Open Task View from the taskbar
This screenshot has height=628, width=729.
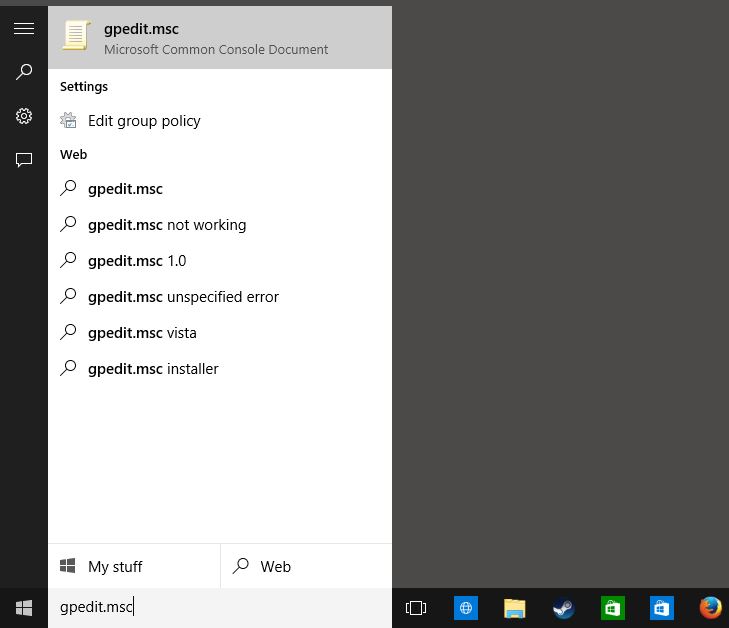click(416, 608)
